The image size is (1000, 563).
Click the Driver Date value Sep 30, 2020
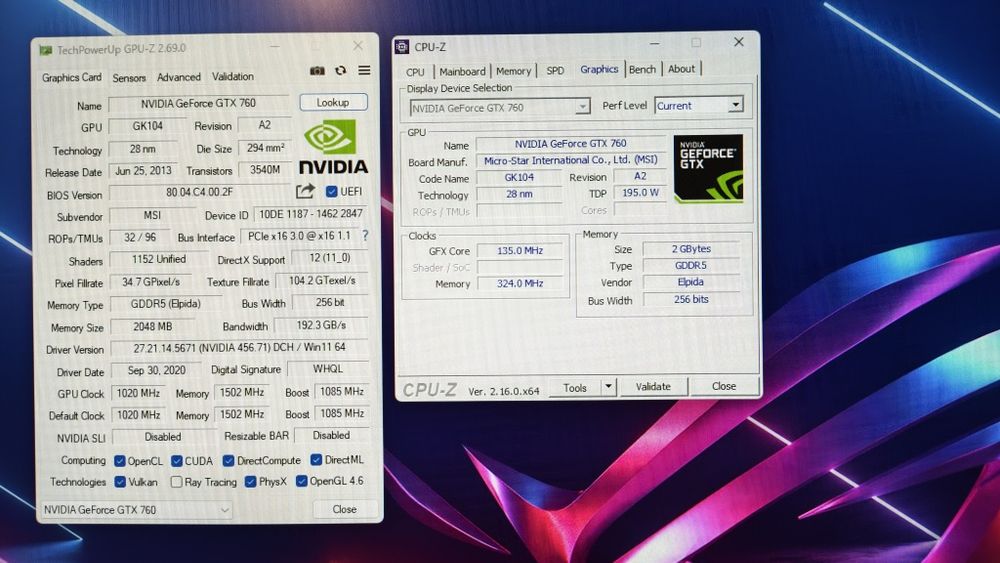(x=156, y=370)
